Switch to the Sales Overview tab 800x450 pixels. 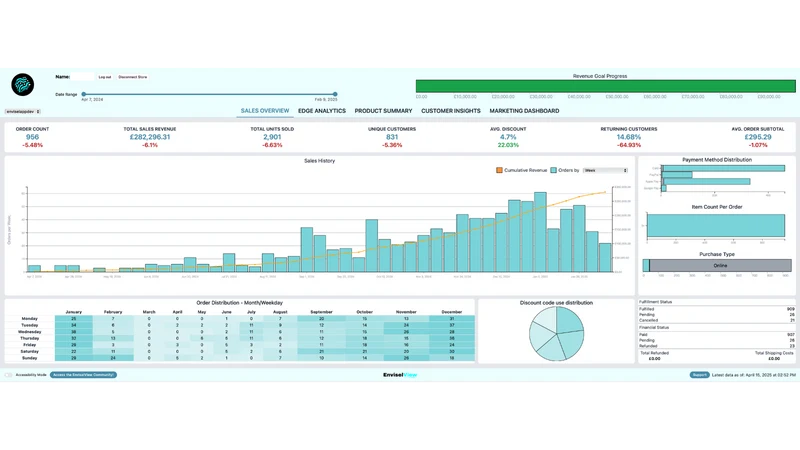[265, 111]
